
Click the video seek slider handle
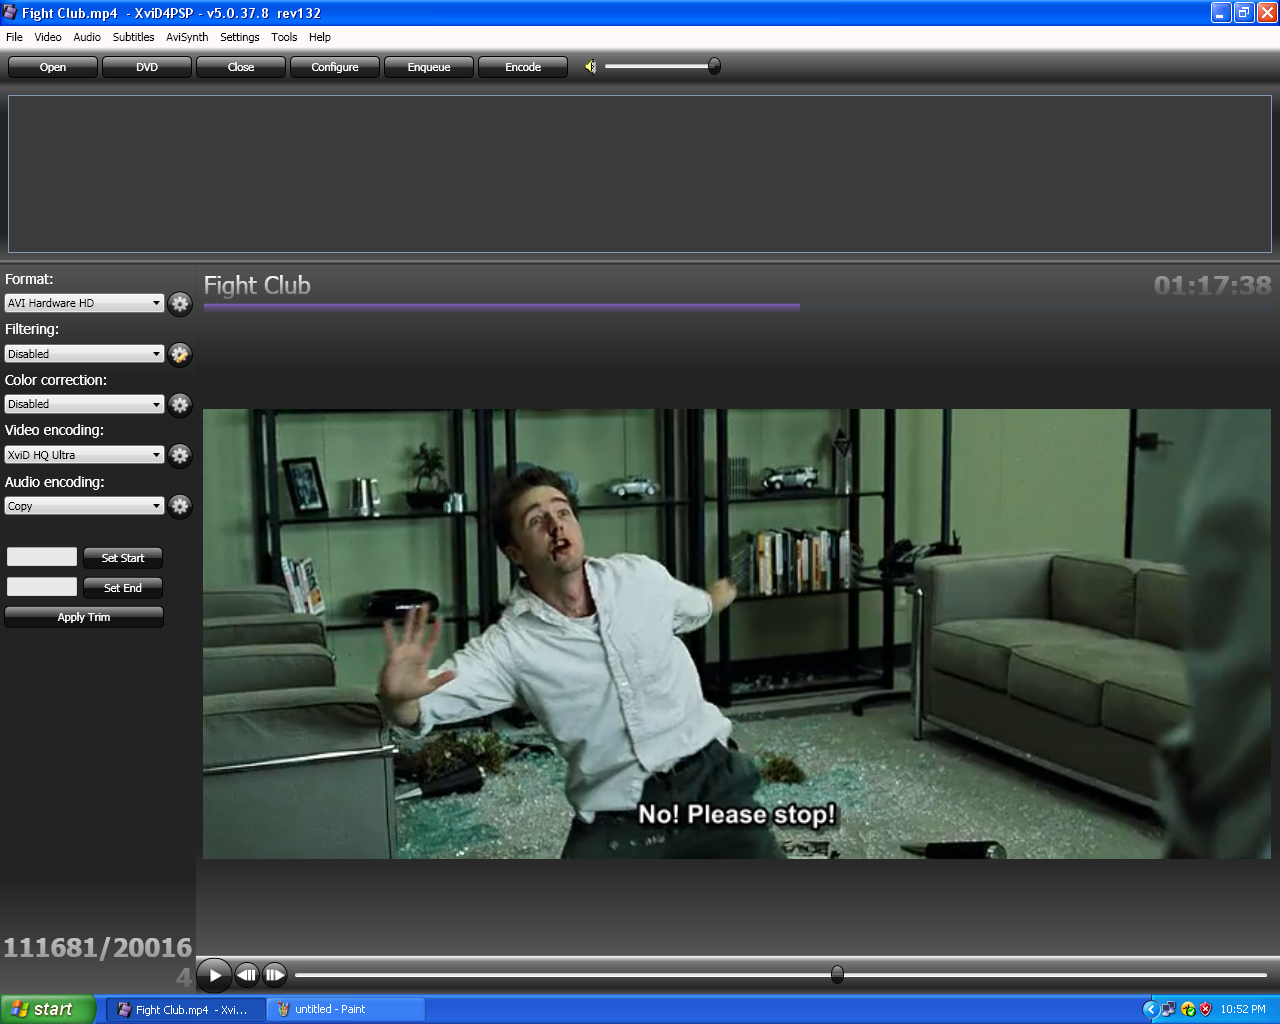837,974
